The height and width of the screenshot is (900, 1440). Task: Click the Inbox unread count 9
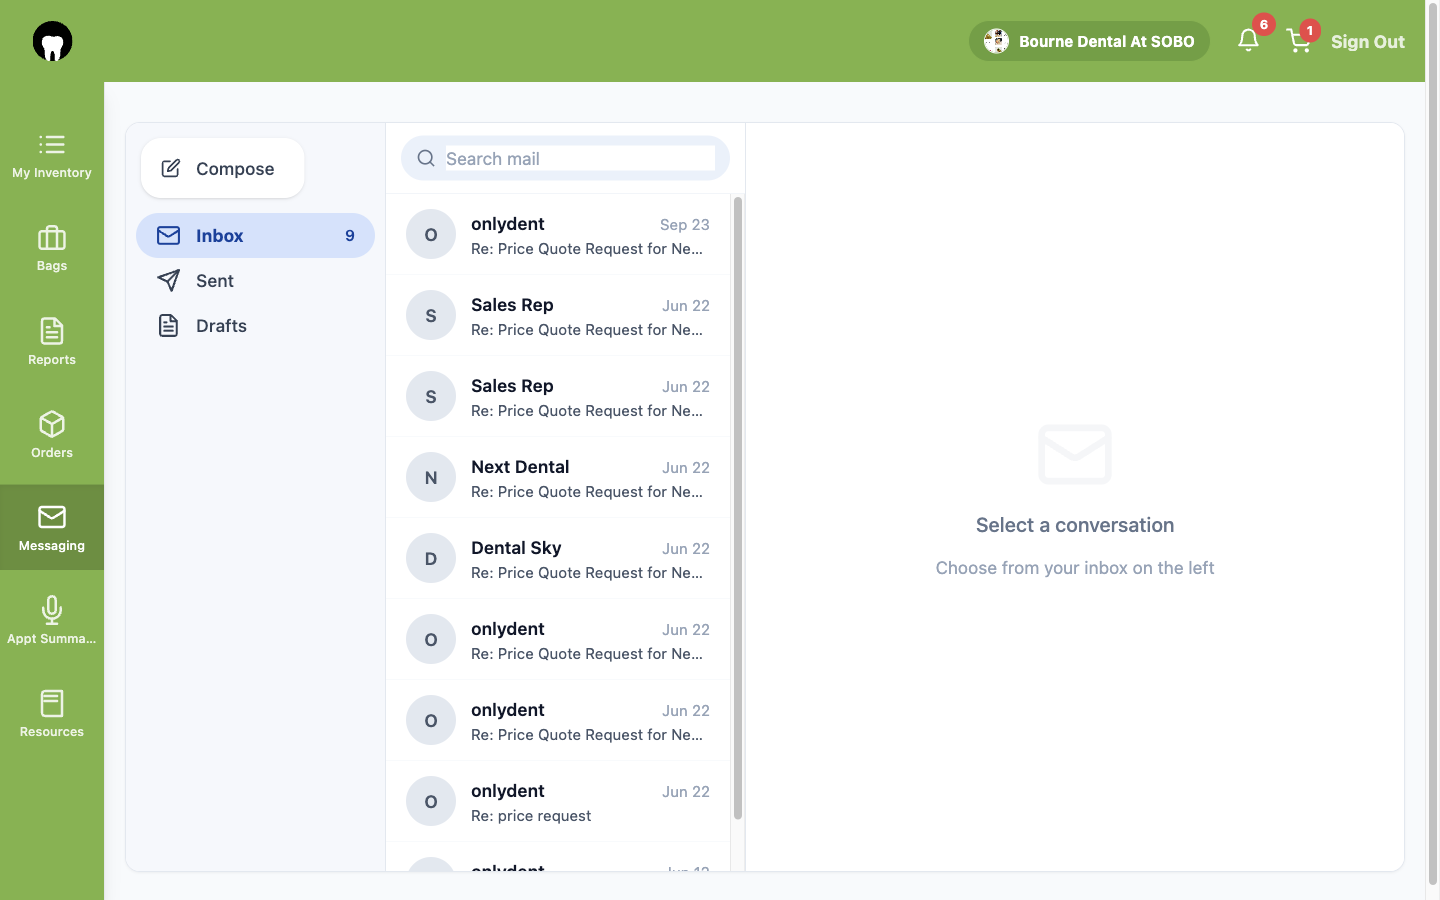[x=350, y=236]
